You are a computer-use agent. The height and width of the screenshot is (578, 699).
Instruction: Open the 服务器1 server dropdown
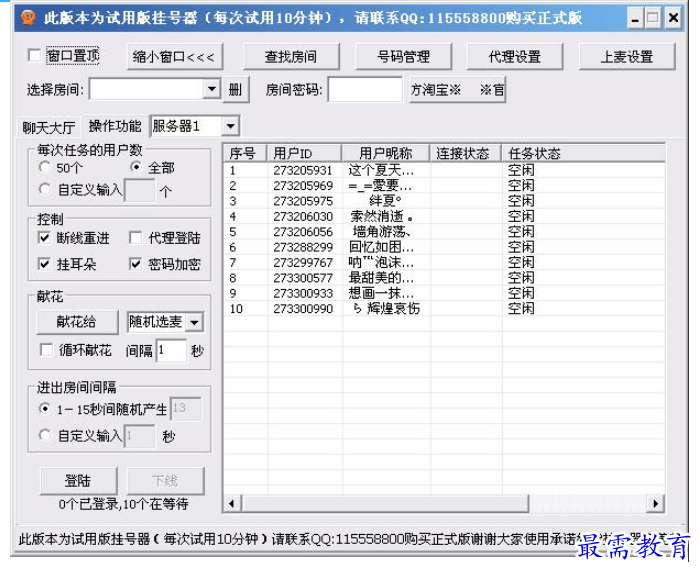click(x=230, y=126)
